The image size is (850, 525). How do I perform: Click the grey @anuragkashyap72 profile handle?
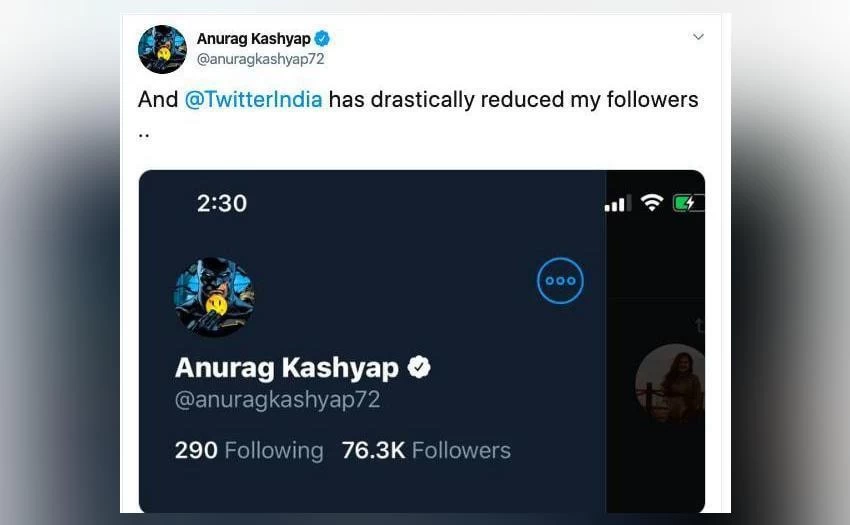[277, 400]
